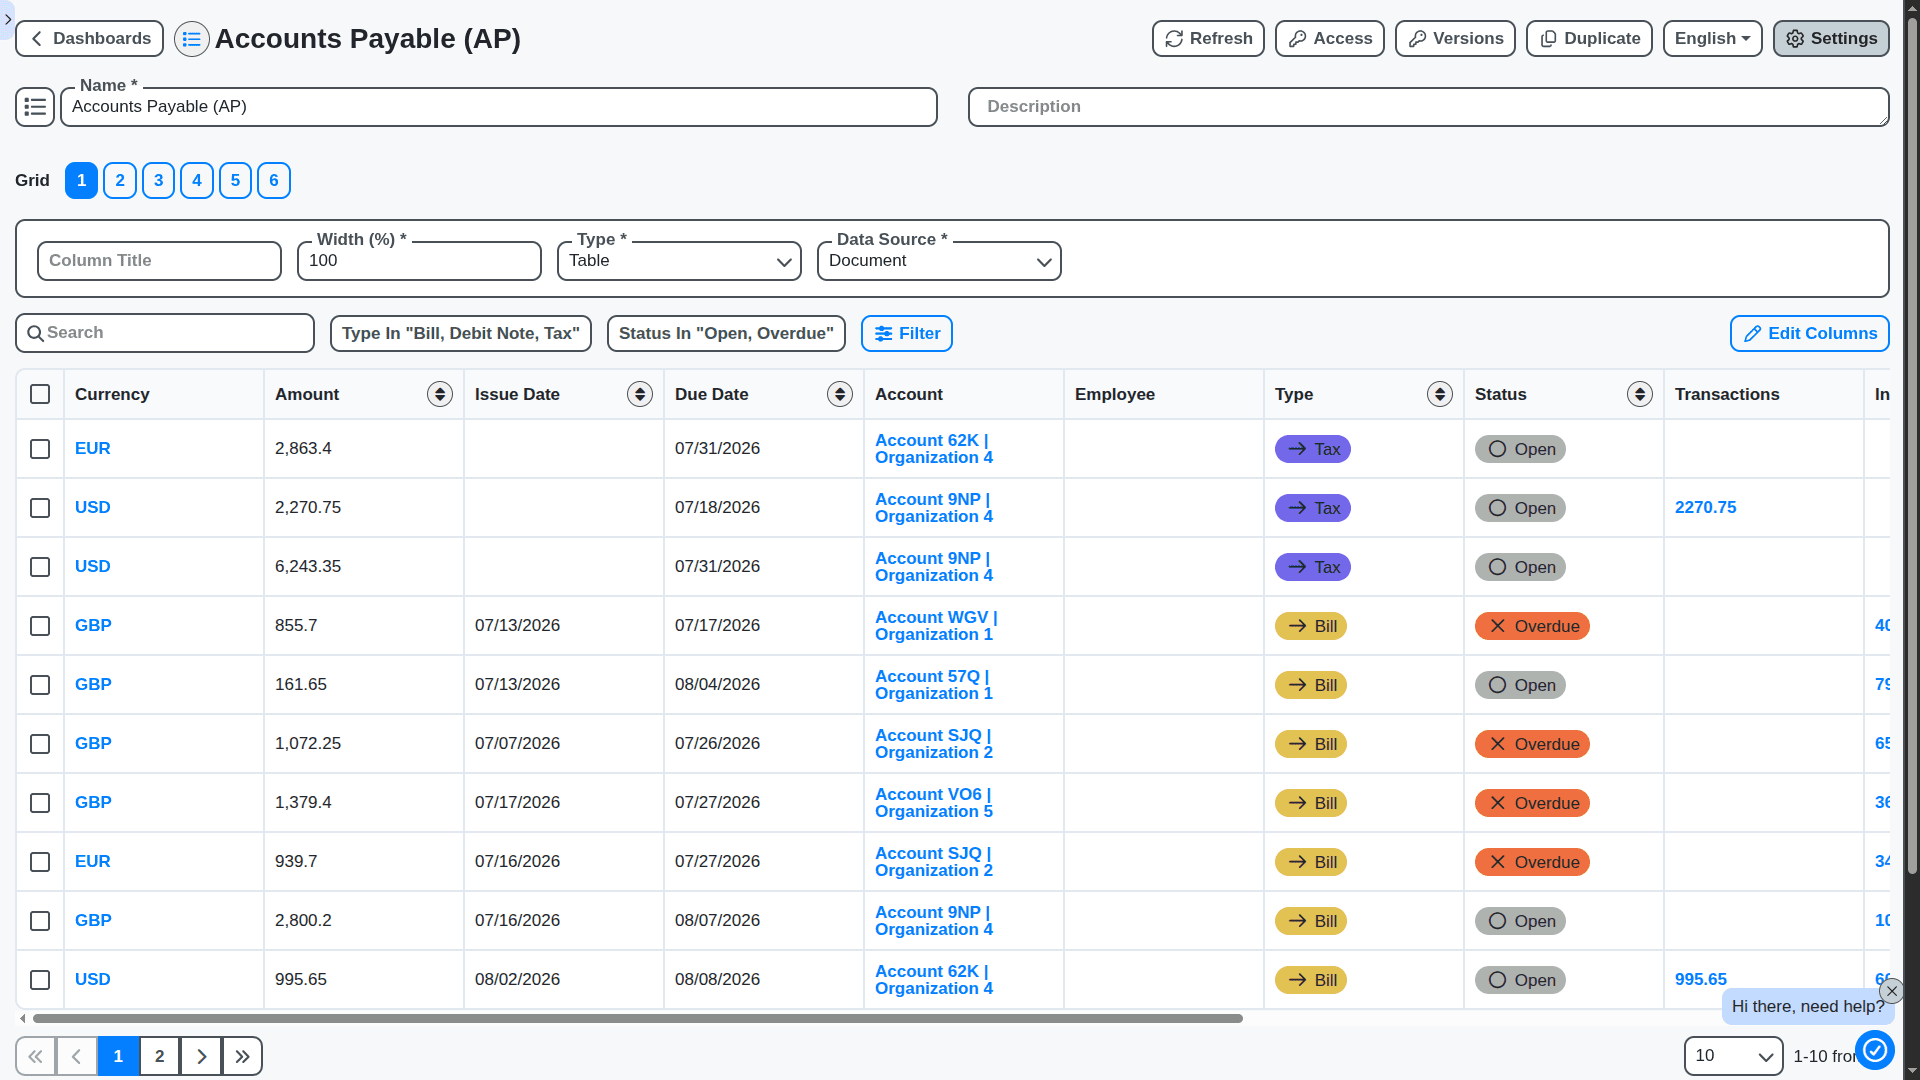Click the list icon button beside the Name field
Screen dimensions: 1920x1080
(x=35, y=107)
